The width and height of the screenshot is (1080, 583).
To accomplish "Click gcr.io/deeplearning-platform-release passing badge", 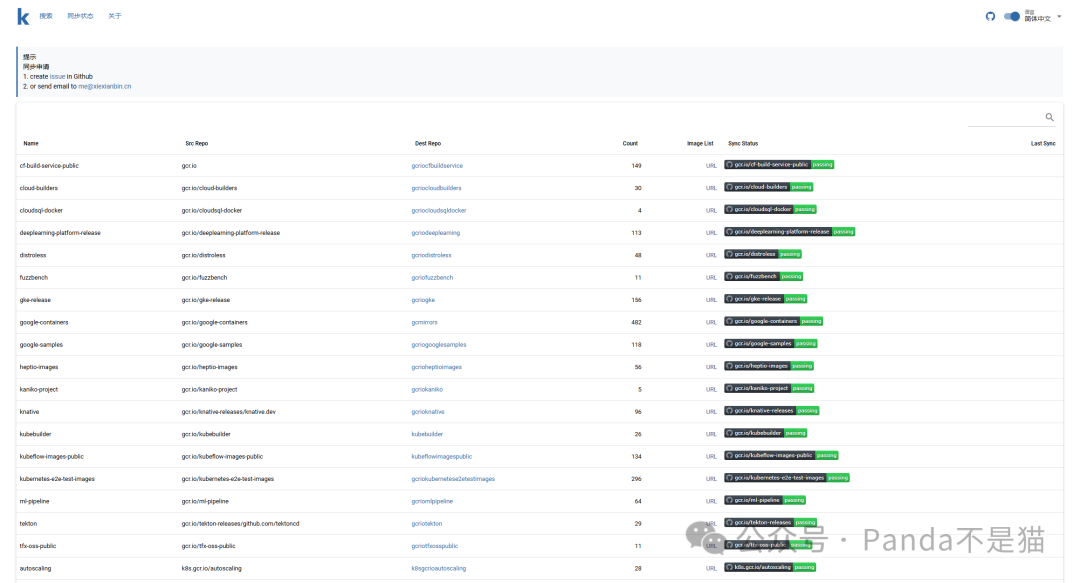I will click(x=789, y=232).
